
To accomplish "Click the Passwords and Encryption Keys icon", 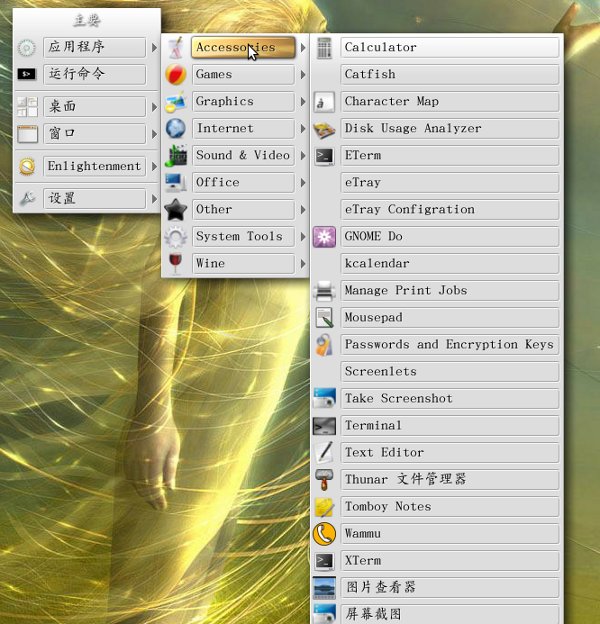I will pos(324,345).
